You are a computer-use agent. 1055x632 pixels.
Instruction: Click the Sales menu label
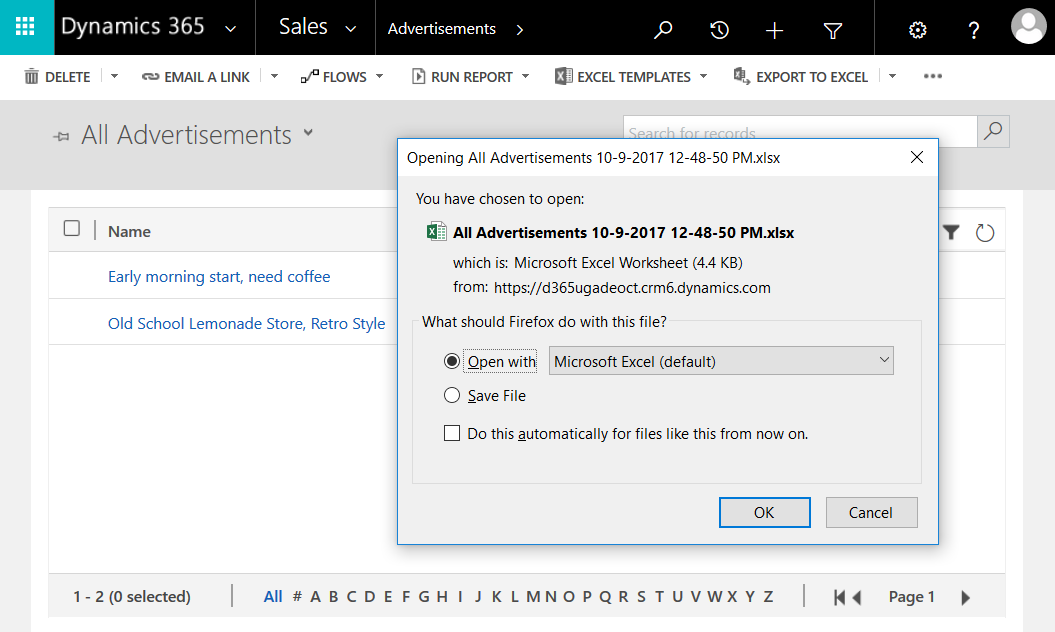tap(303, 27)
